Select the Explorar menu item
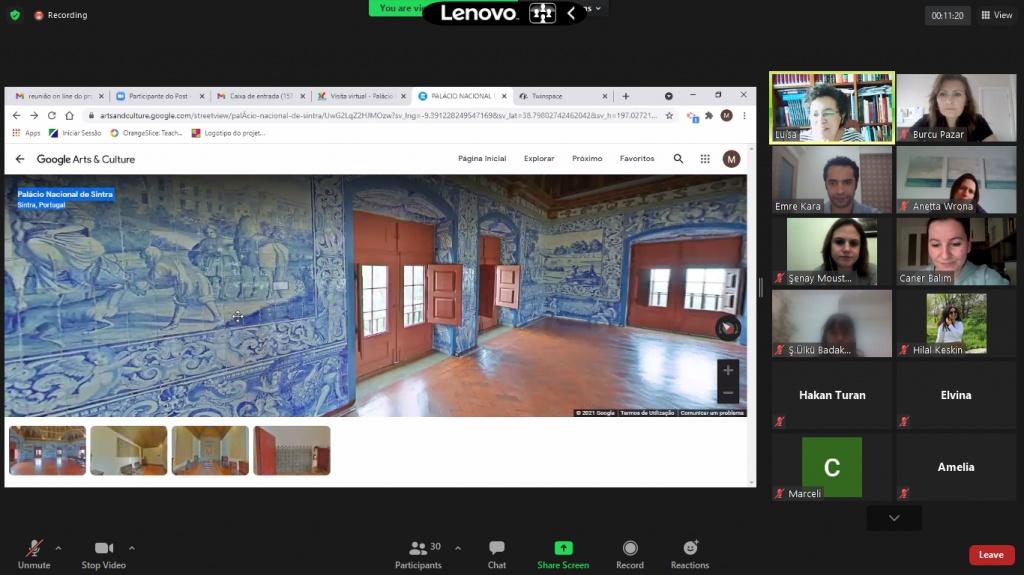 [539, 159]
